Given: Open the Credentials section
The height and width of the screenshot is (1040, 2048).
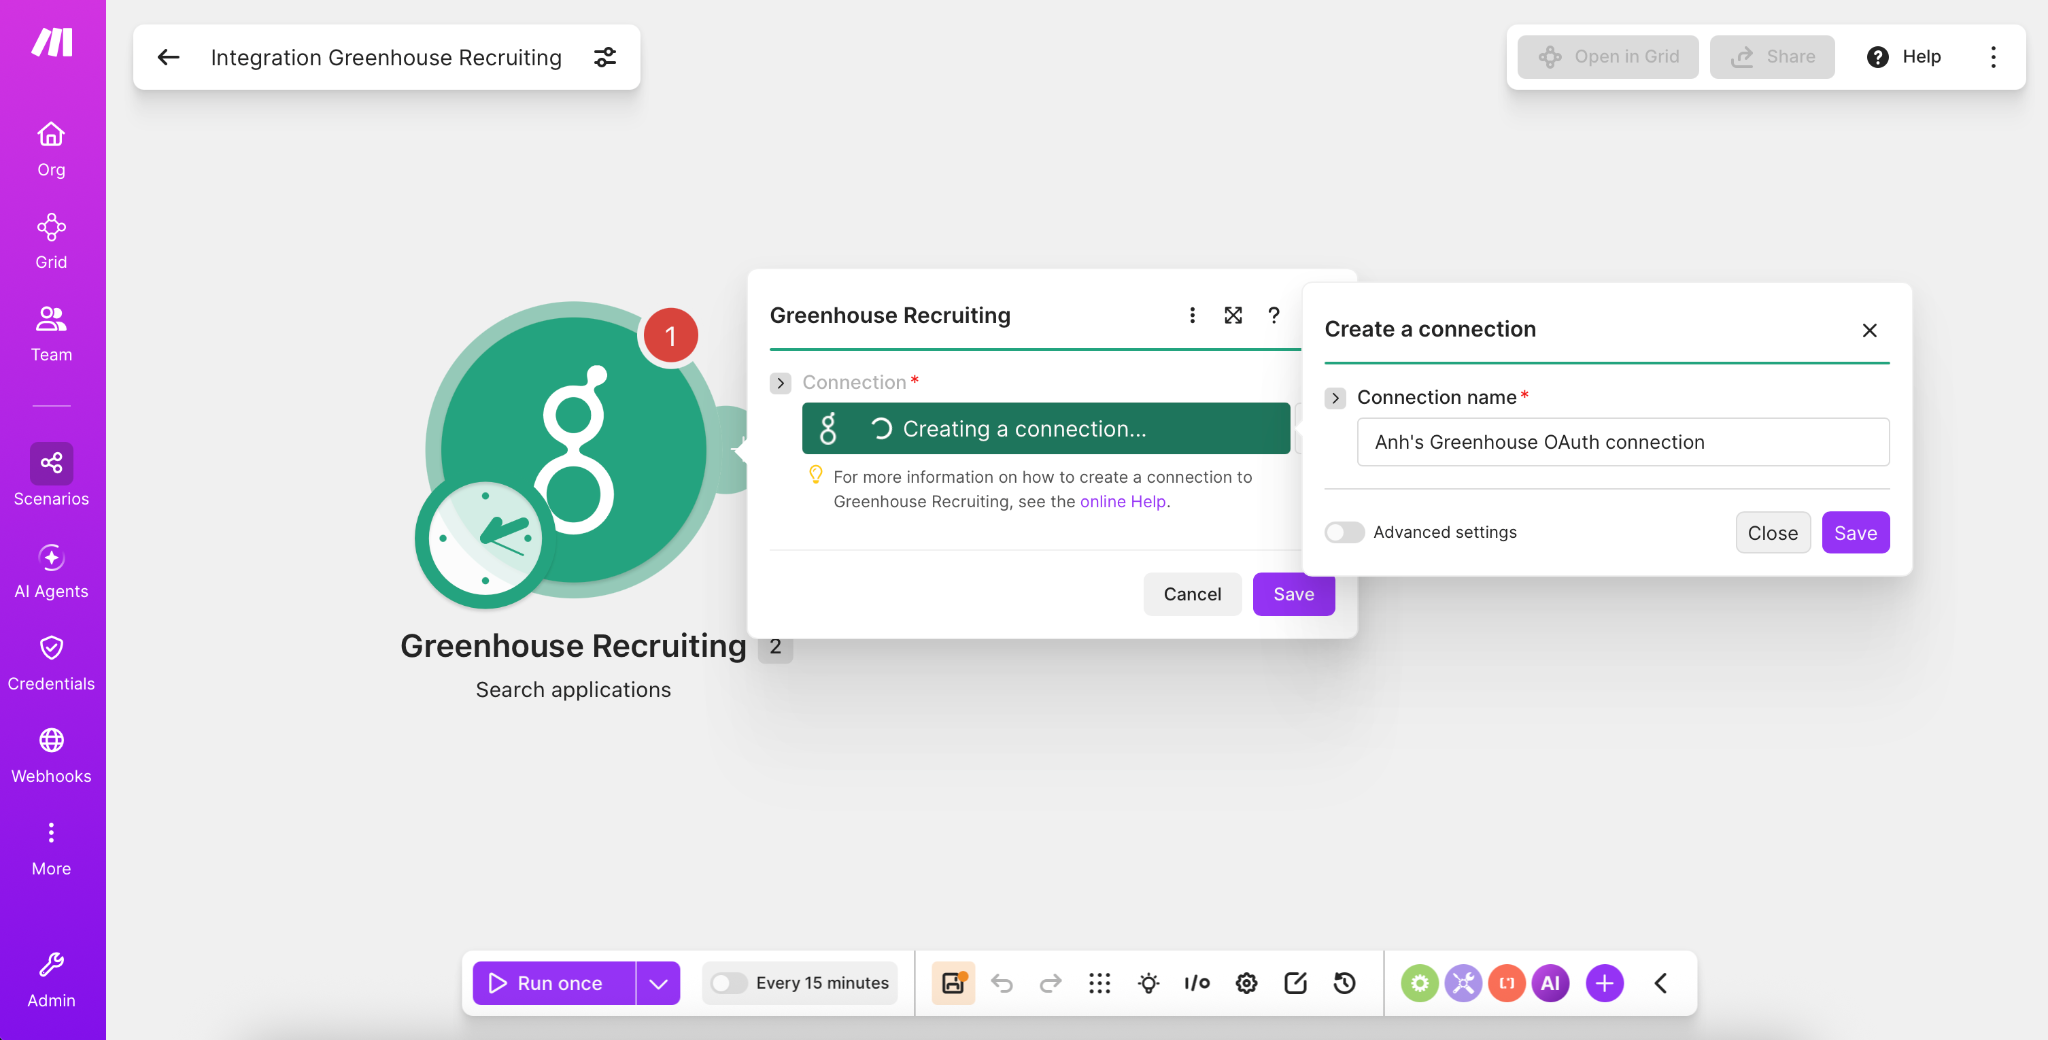Looking at the screenshot, I should 51,664.
